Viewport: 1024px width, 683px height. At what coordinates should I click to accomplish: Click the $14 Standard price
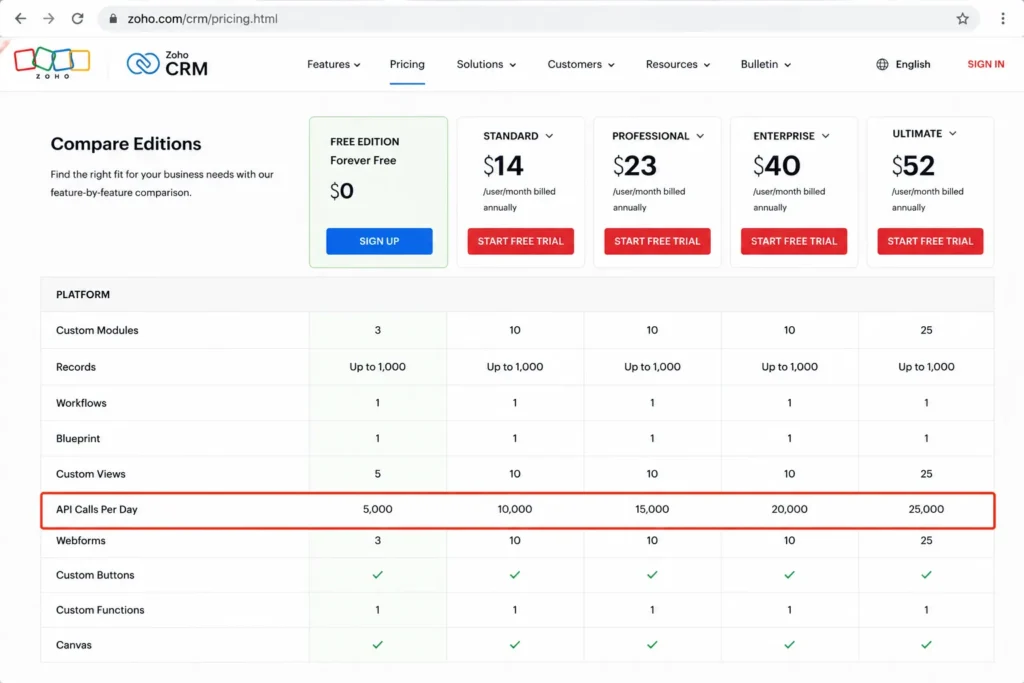(x=503, y=166)
